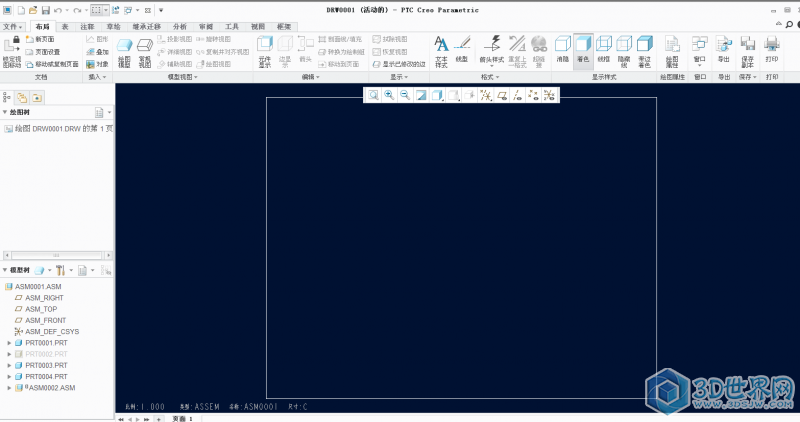Toggle datum plane display in graphics toolbar
This screenshot has height=422, width=800.
click(502, 95)
